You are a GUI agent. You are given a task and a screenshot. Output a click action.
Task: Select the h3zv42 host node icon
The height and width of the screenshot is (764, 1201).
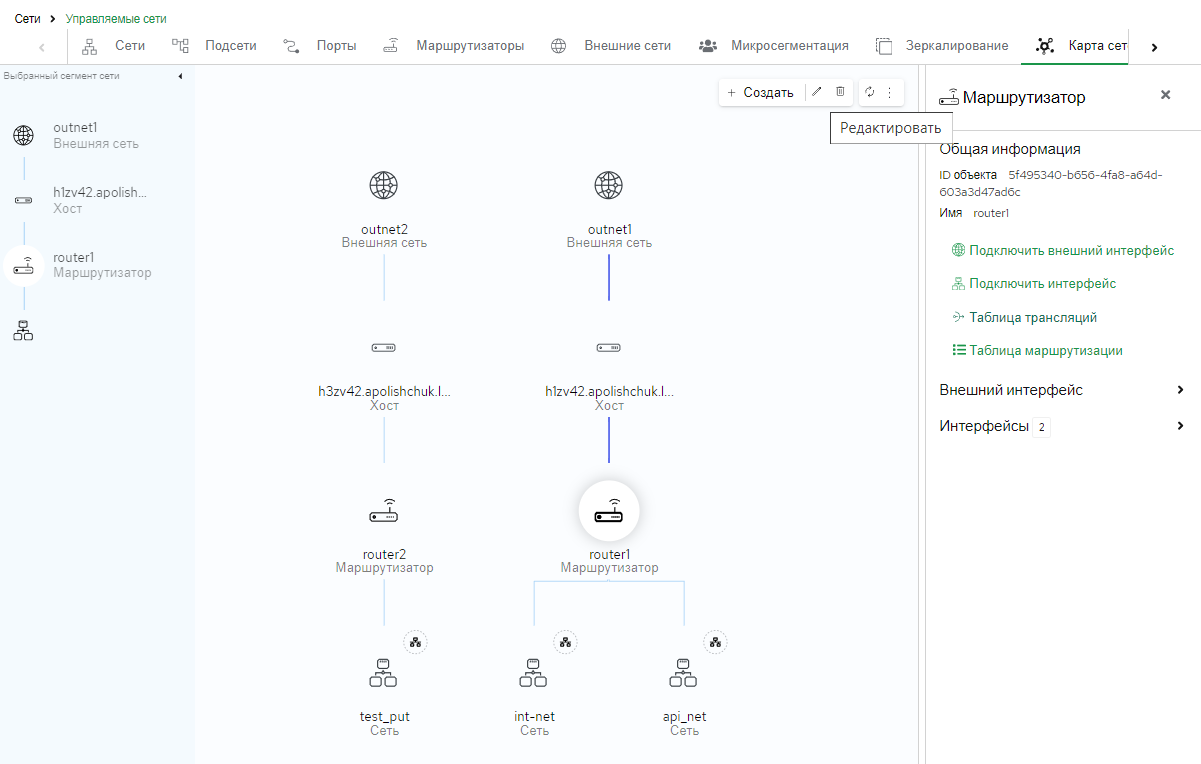[x=384, y=347]
